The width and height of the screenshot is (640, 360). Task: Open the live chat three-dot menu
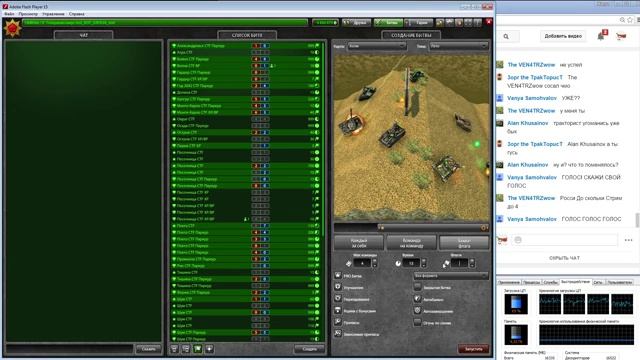(x=628, y=240)
